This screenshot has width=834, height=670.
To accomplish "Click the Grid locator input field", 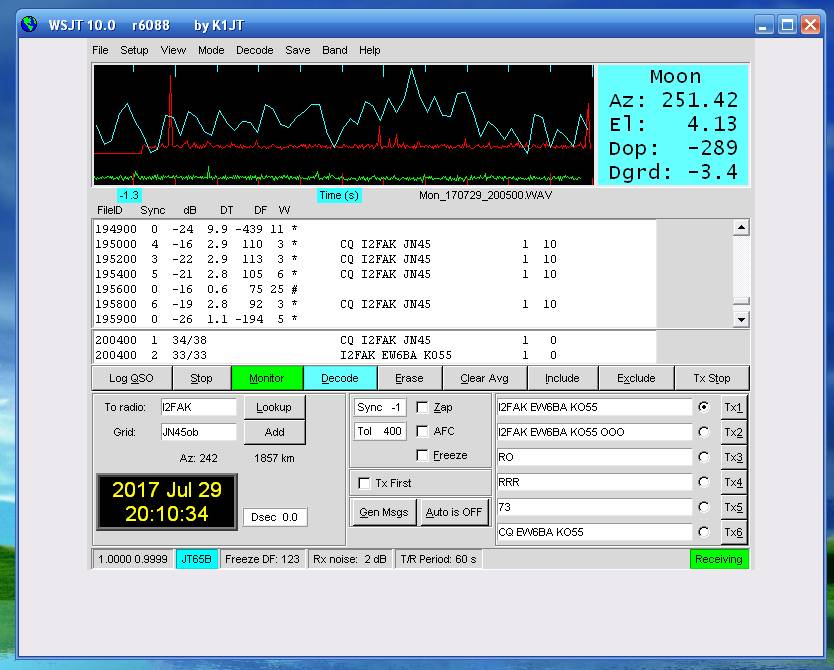I will (x=198, y=432).
